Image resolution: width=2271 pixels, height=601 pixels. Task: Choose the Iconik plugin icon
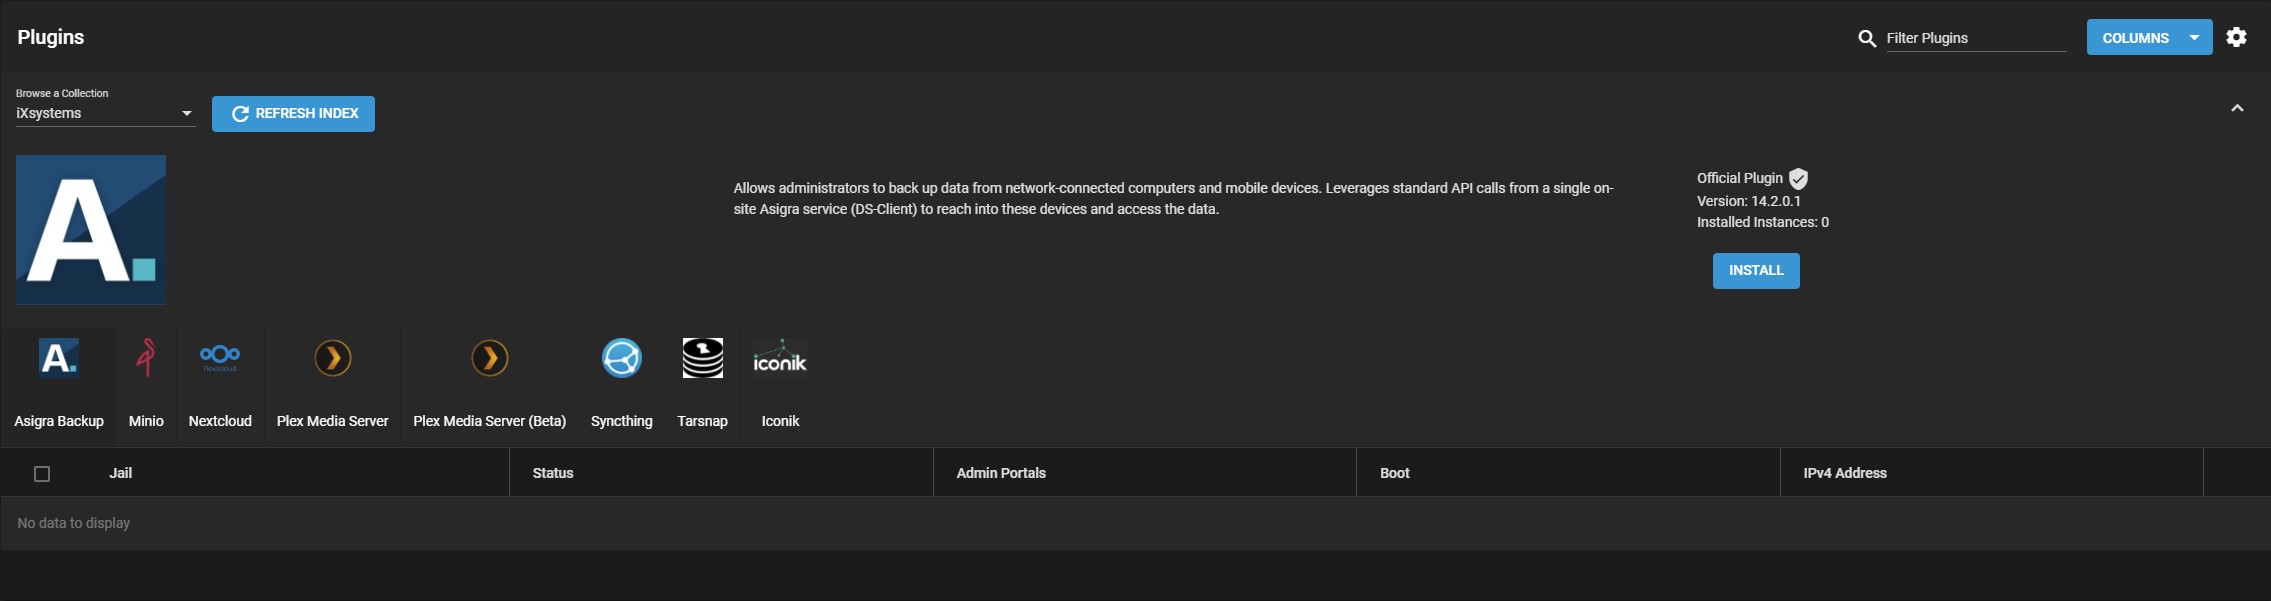point(780,358)
